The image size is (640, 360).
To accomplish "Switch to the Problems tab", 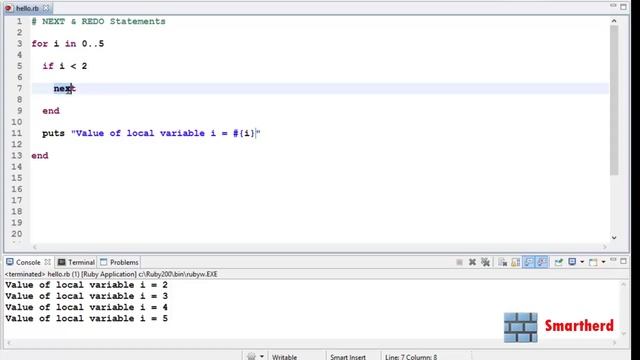I will click(119, 262).
